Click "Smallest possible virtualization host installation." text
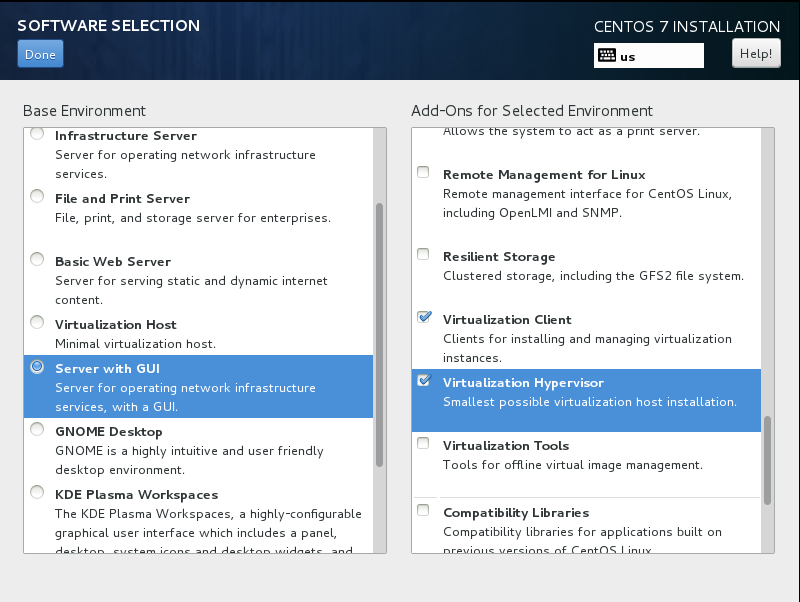Screen dimensions: 800x602 click(x=590, y=402)
